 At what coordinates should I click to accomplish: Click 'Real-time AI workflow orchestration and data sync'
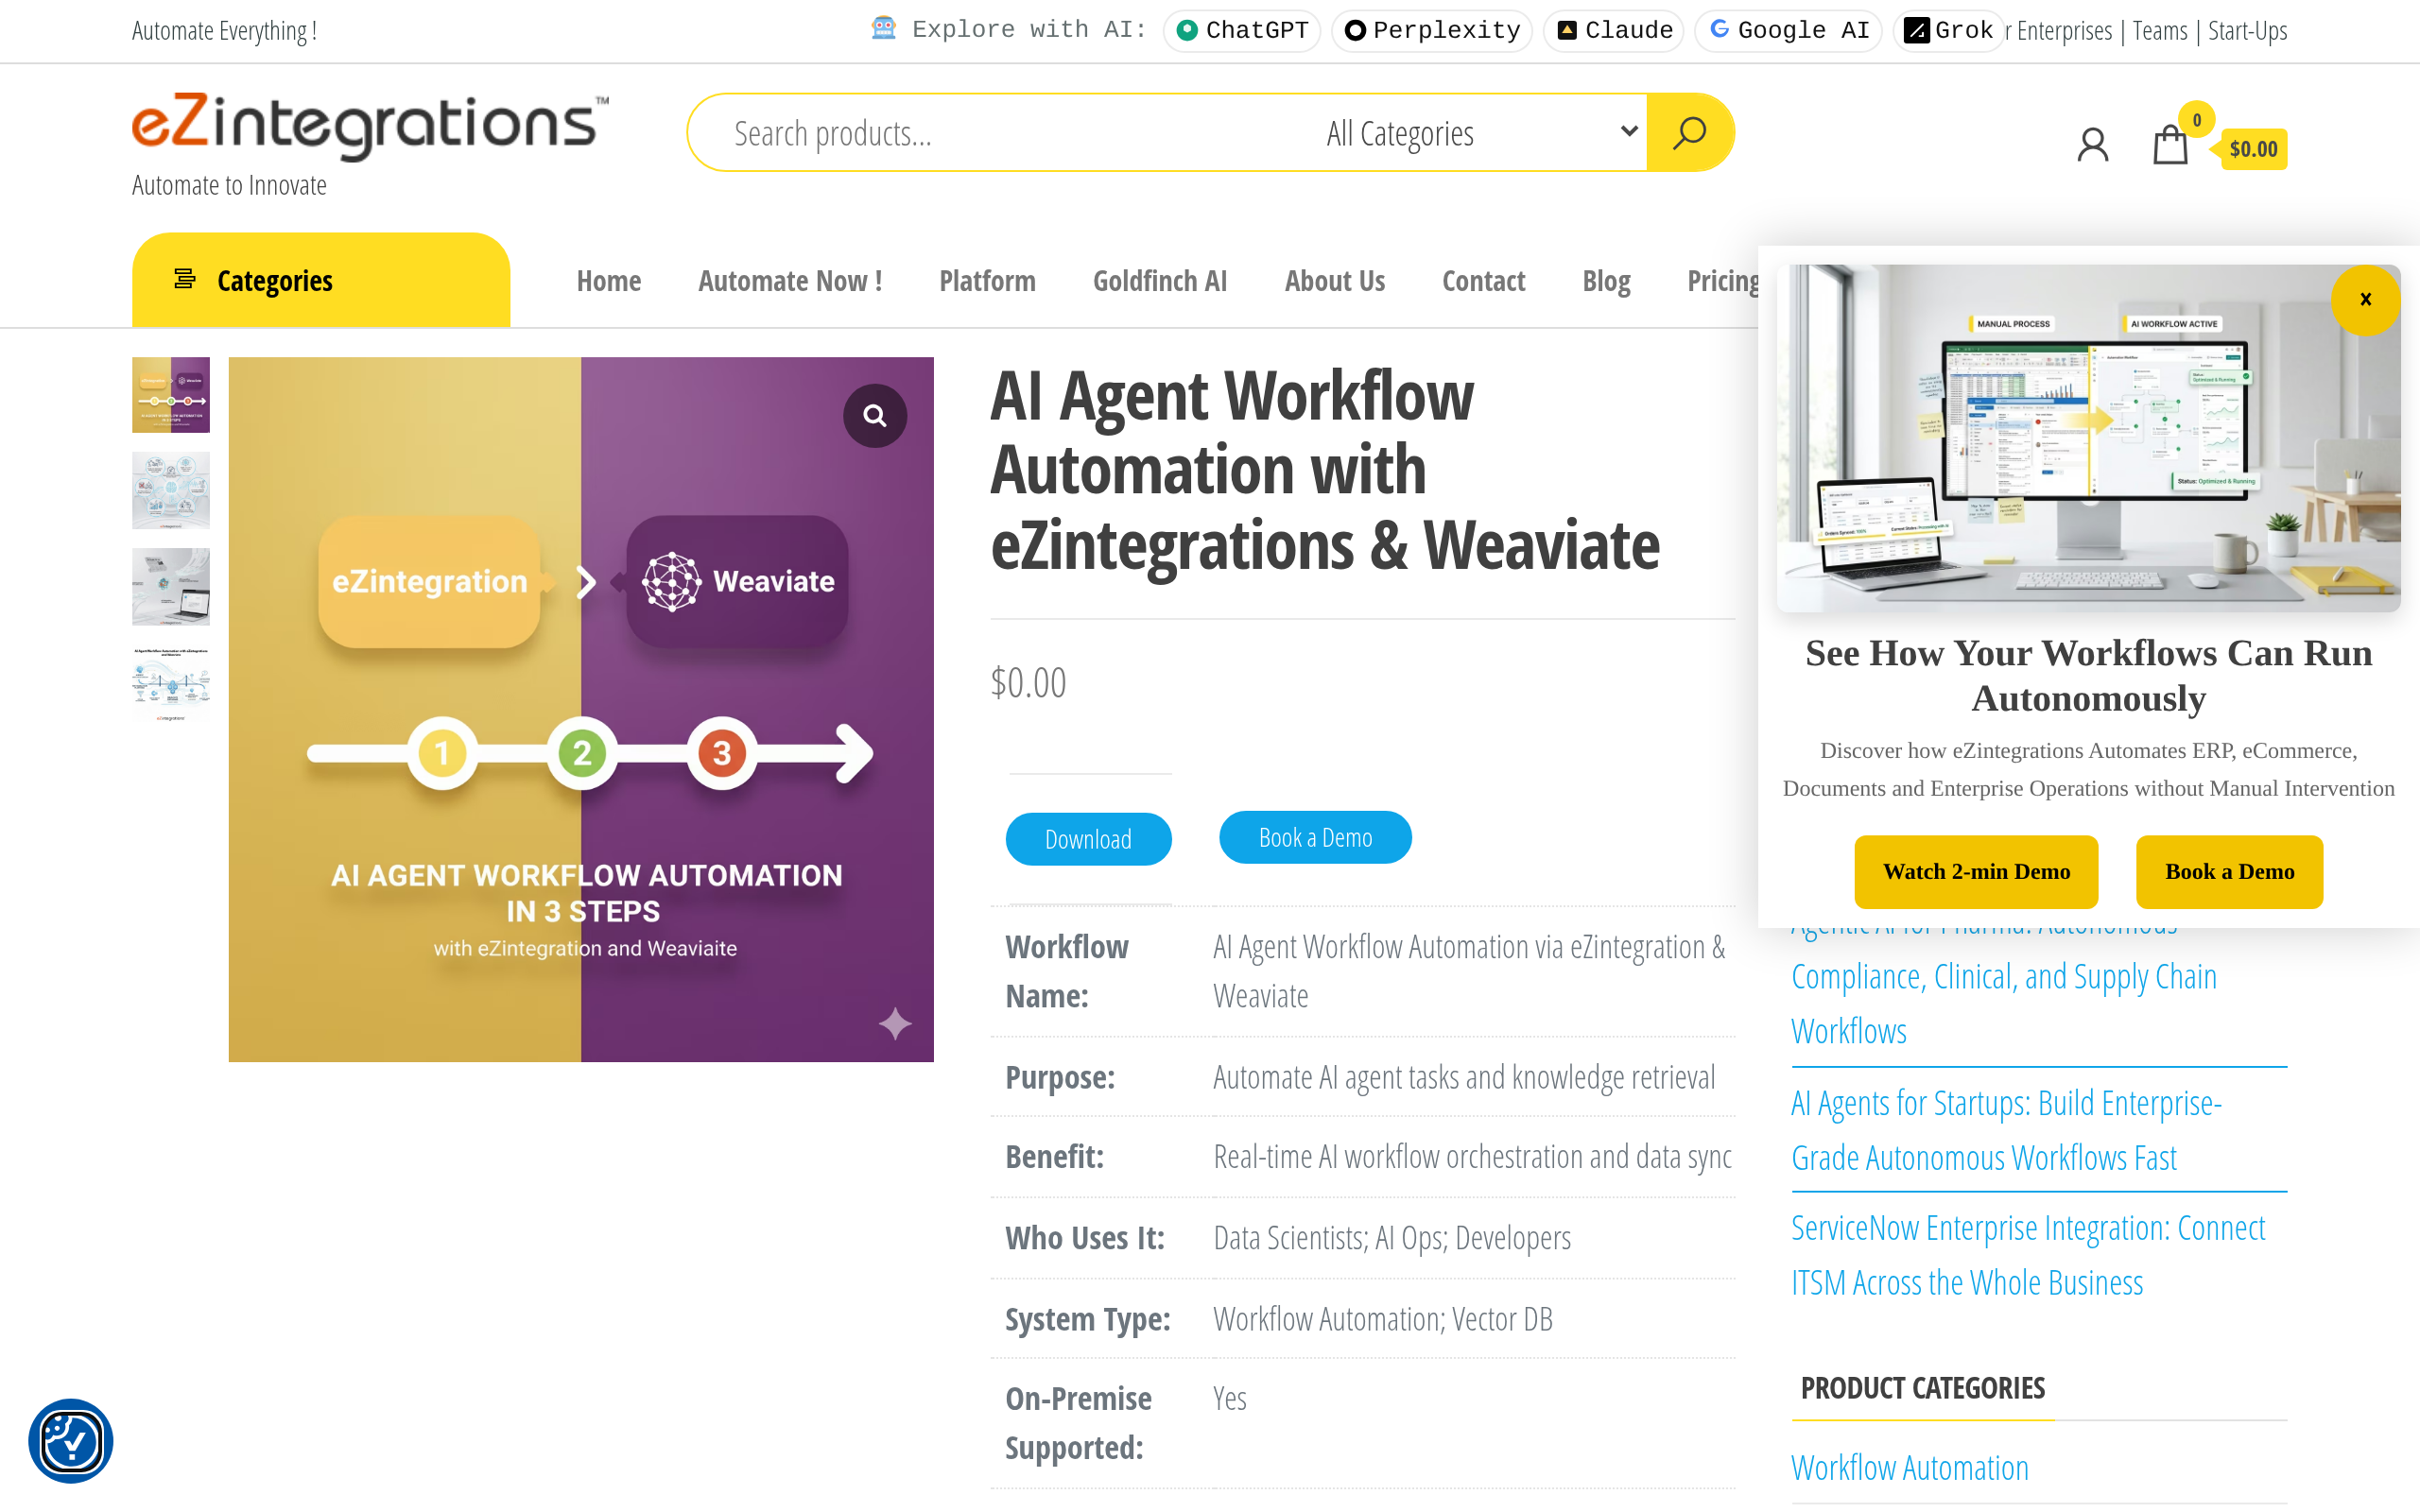pyautogui.click(x=1472, y=1157)
